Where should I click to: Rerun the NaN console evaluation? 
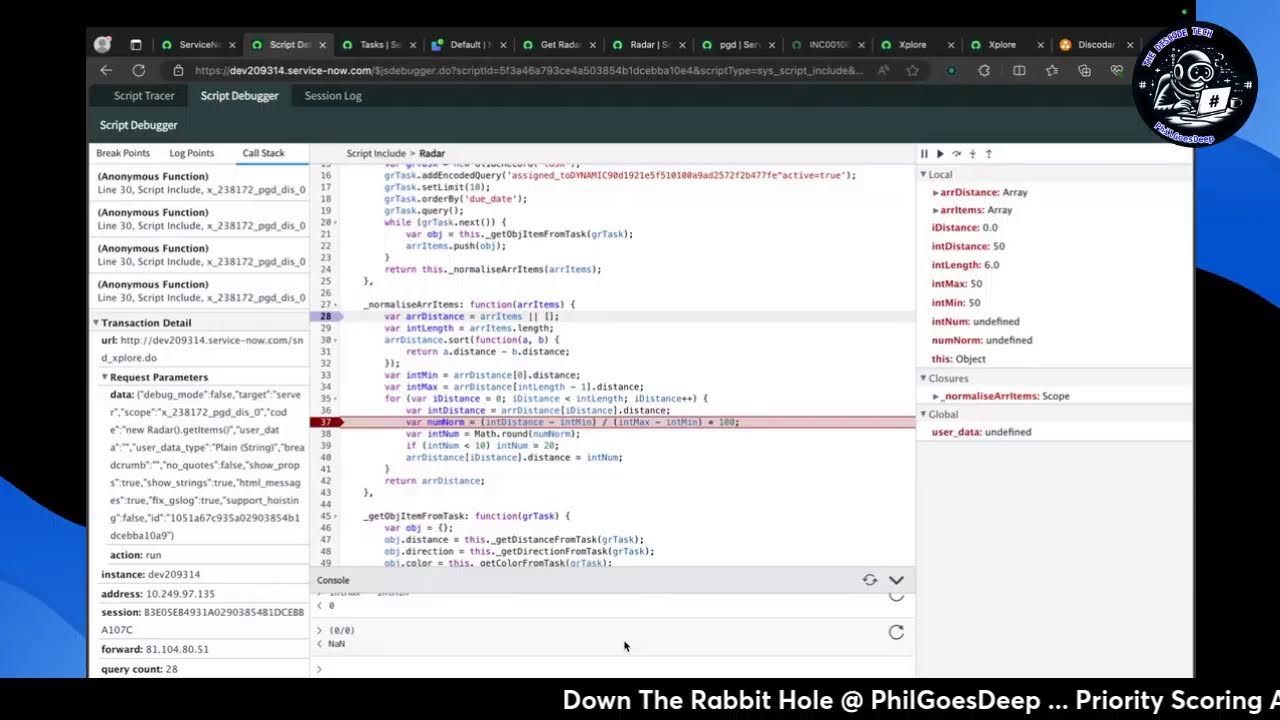click(896, 632)
